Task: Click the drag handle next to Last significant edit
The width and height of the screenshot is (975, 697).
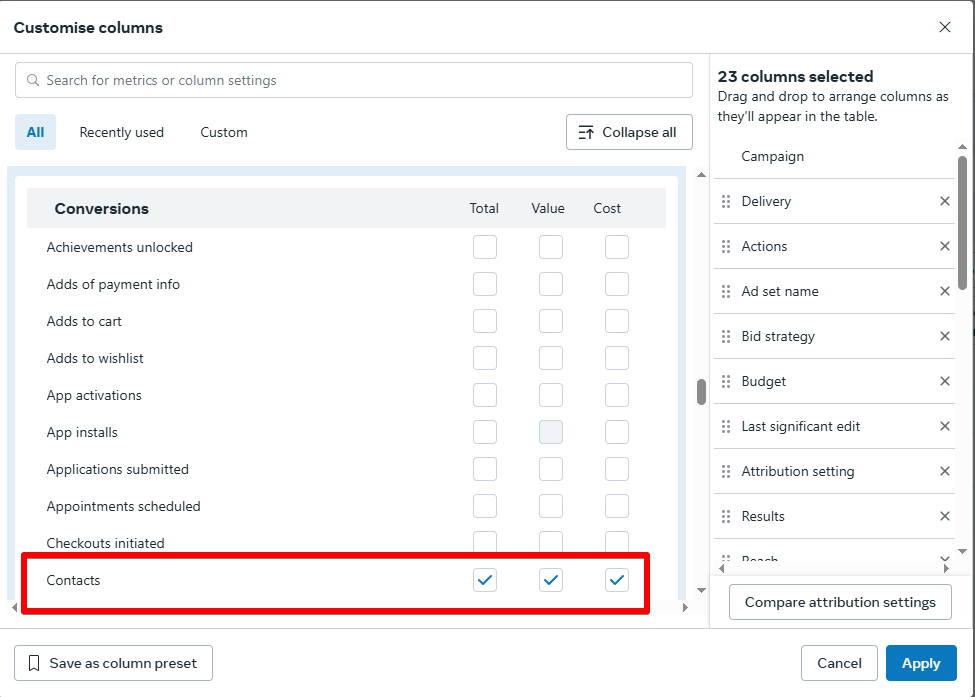Action: click(726, 427)
